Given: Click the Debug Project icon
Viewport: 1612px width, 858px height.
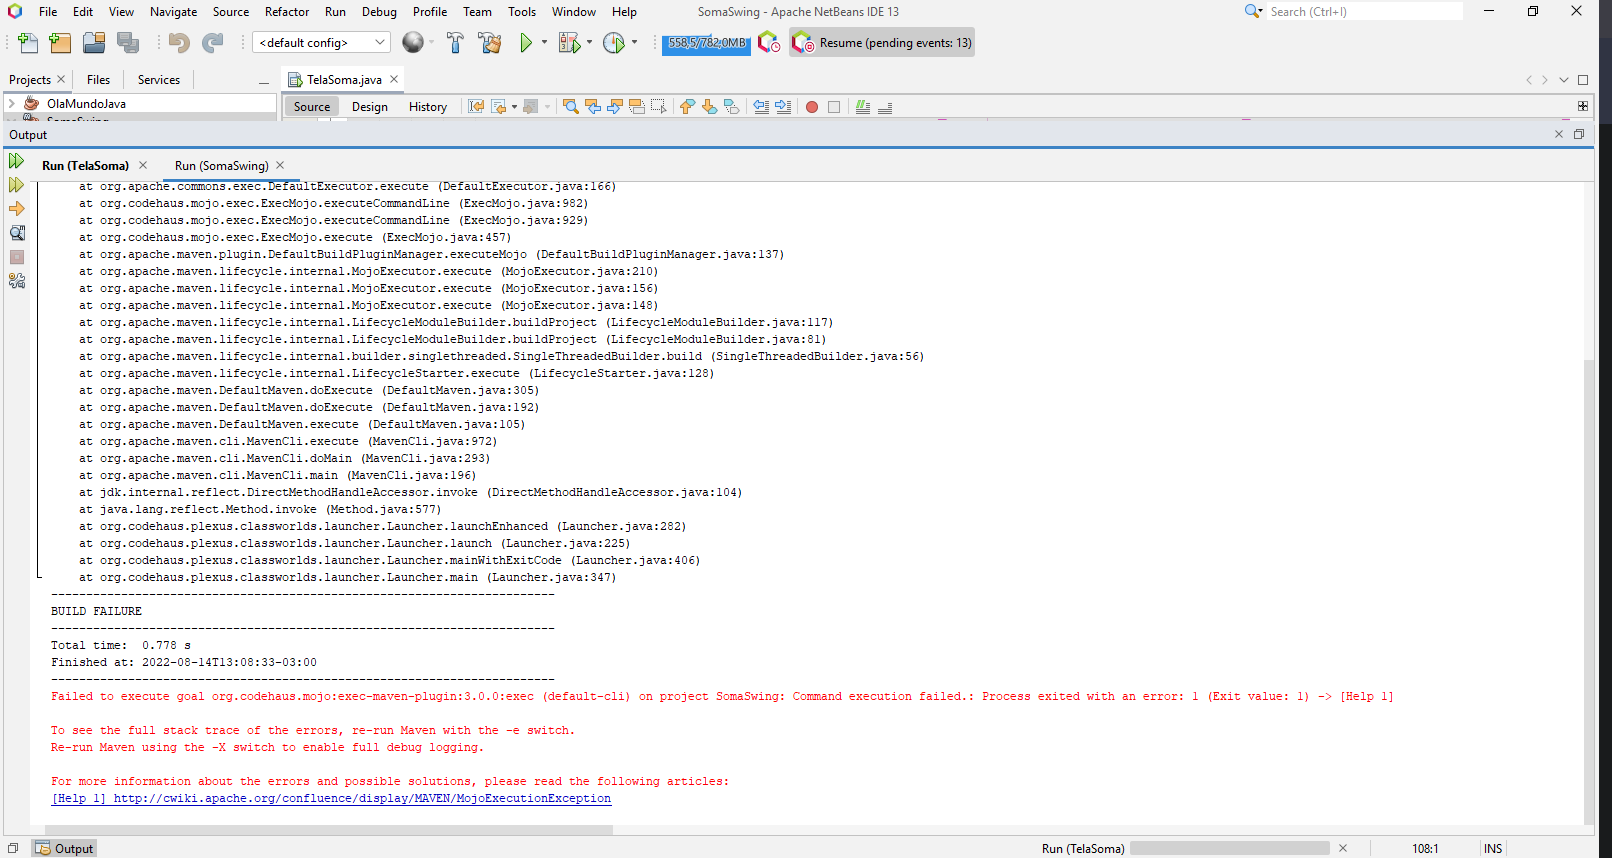Looking at the screenshot, I should click(x=569, y=43).
